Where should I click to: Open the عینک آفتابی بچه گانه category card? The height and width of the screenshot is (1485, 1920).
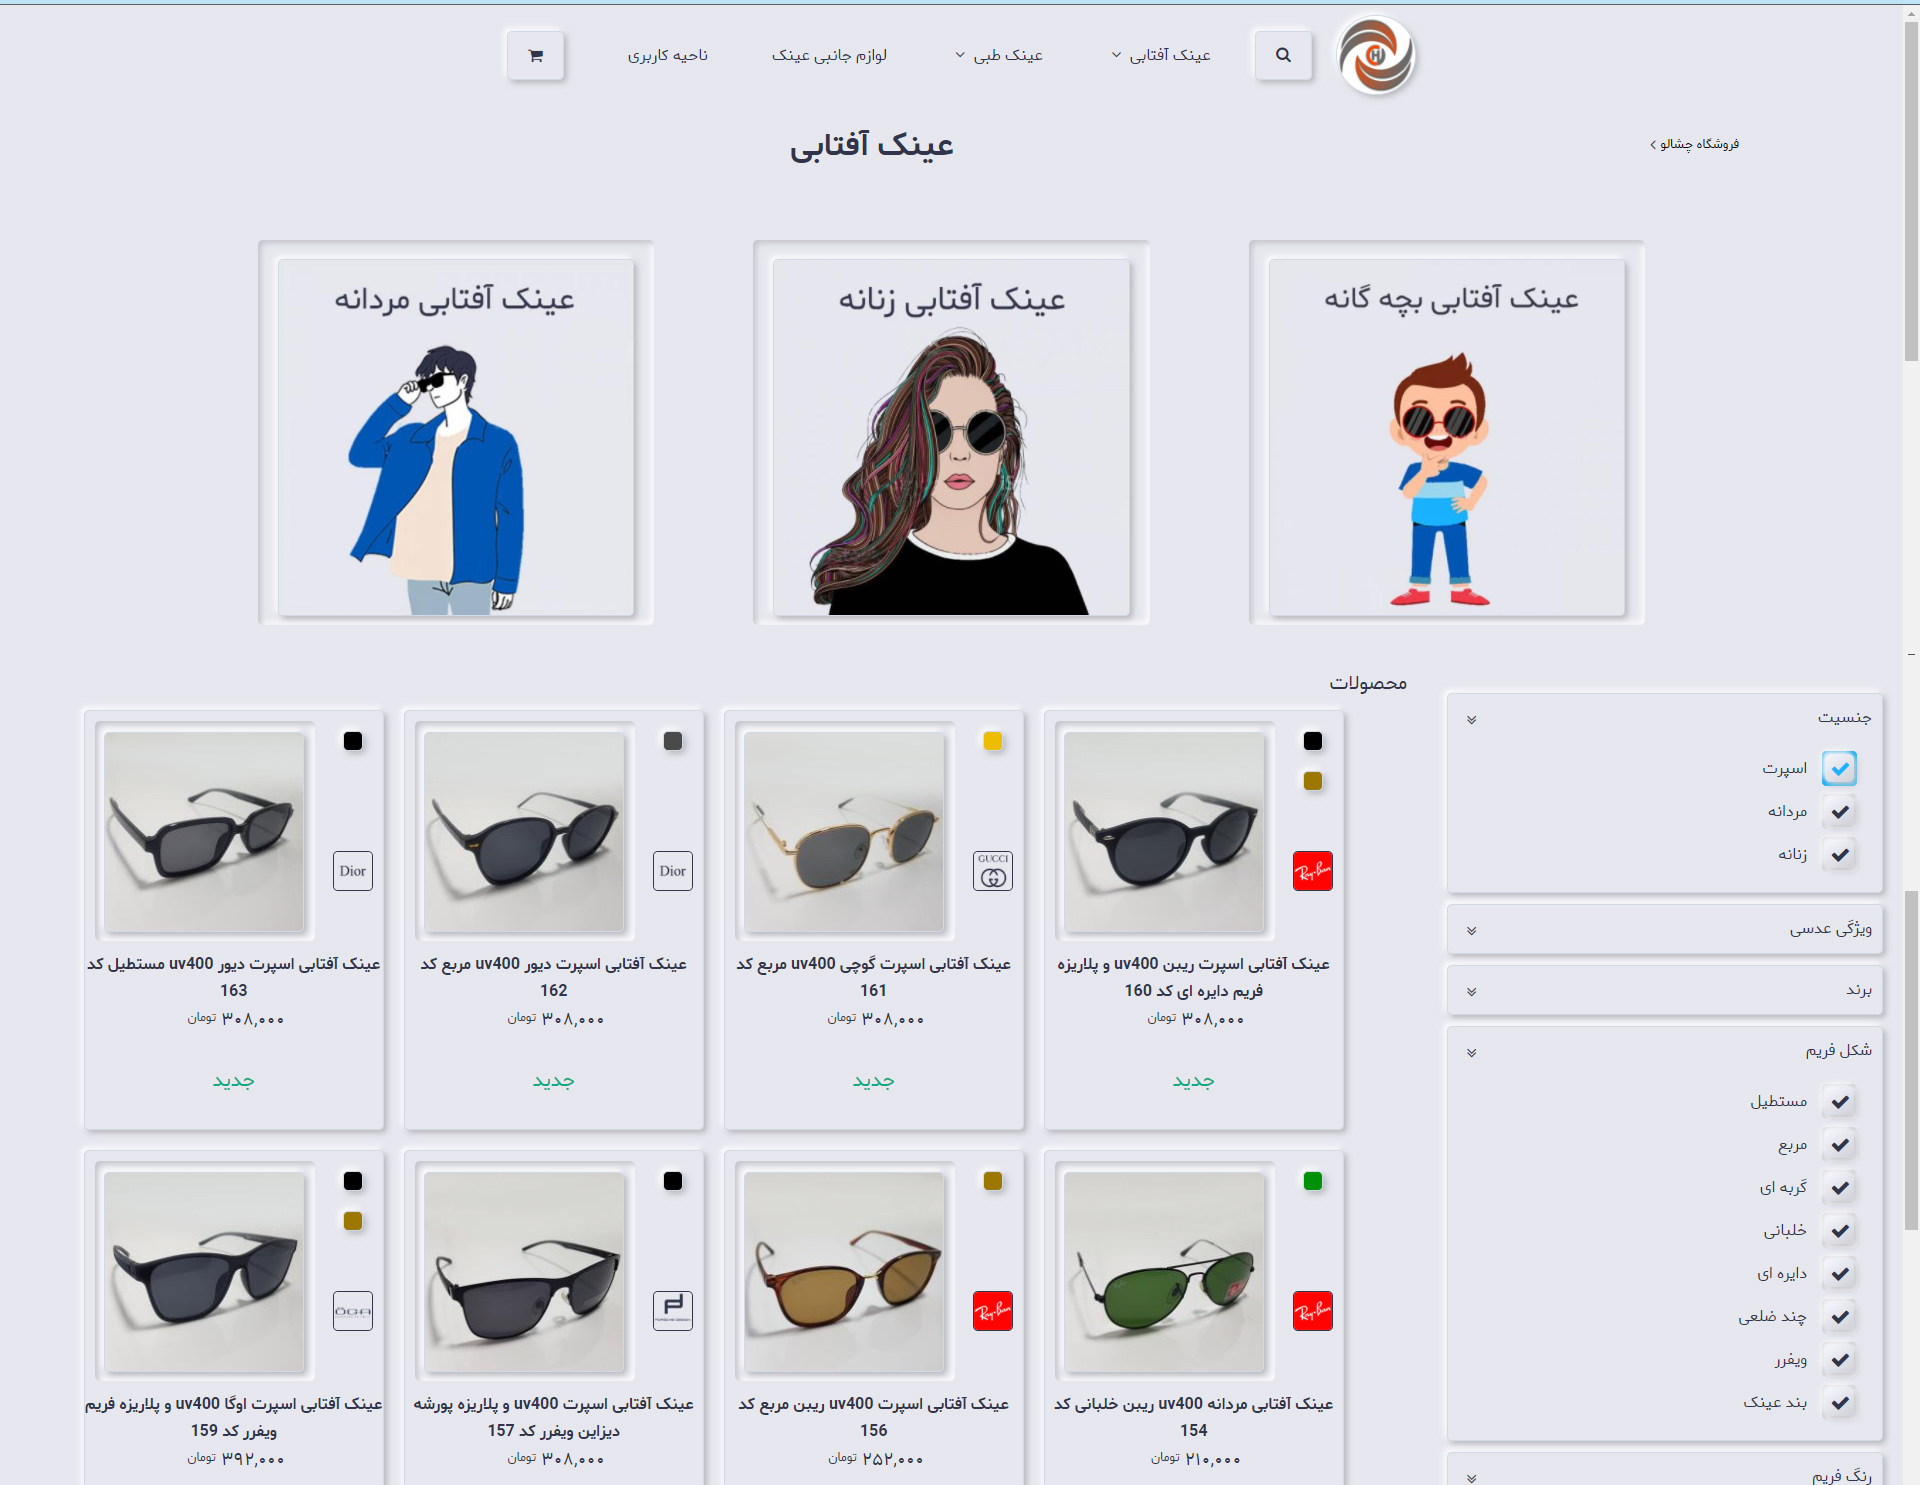pyautogui.click(x=1447, y=437)
